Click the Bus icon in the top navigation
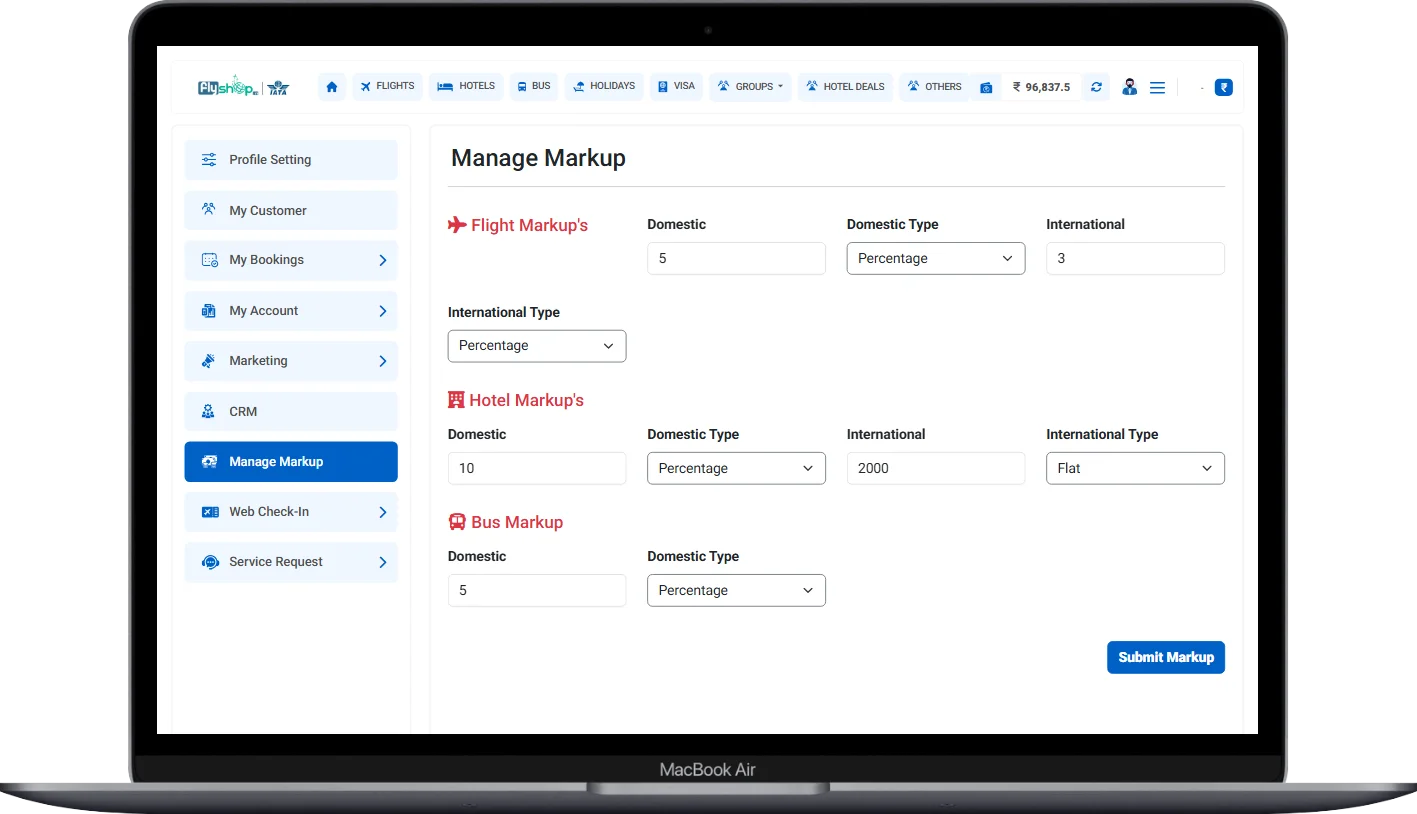 pos(520,87)
